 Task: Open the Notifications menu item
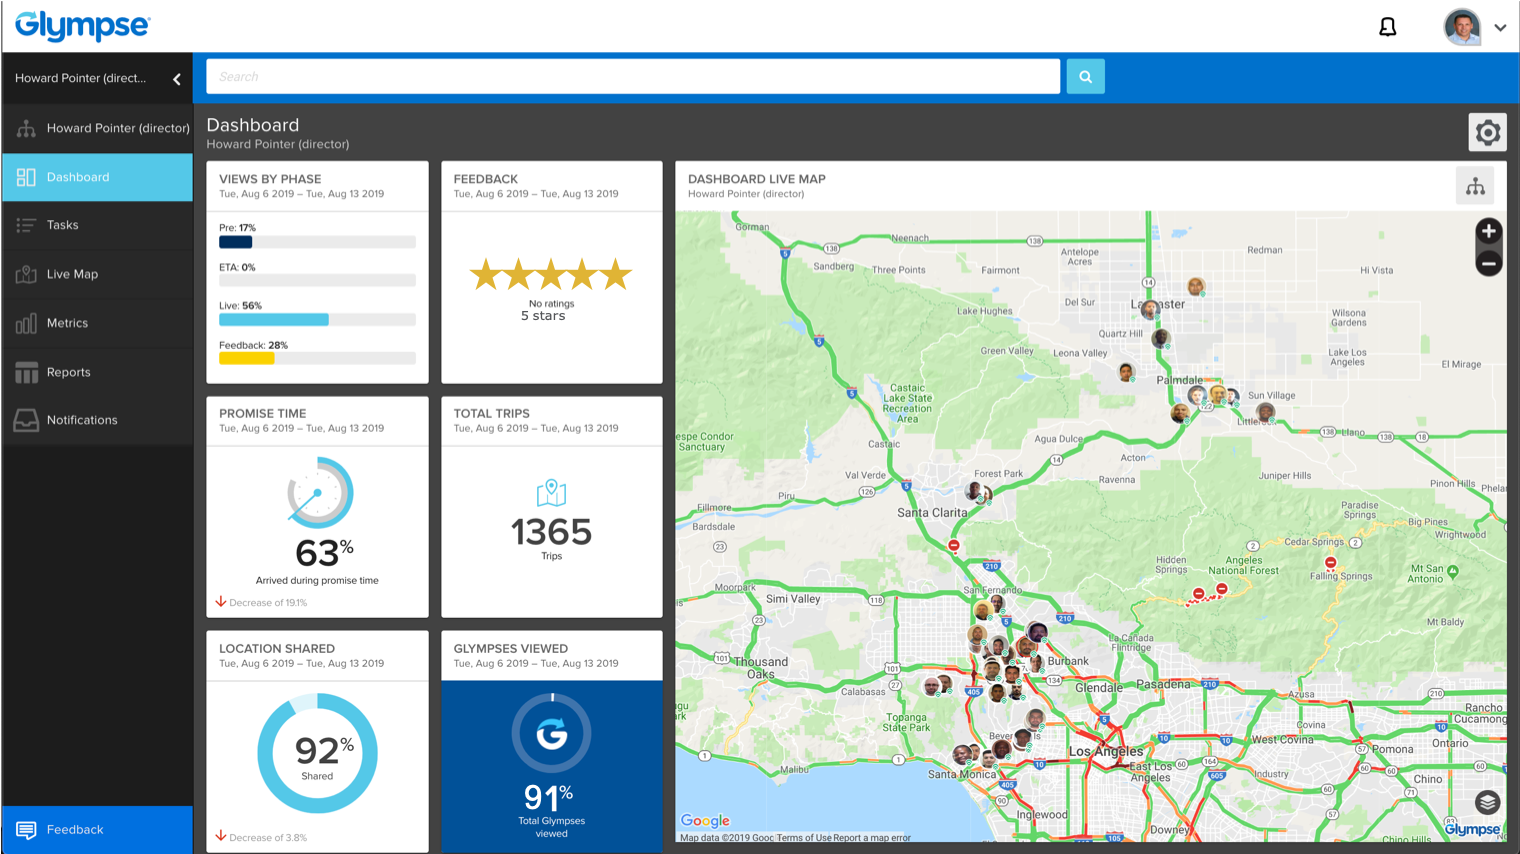point(97,420)
